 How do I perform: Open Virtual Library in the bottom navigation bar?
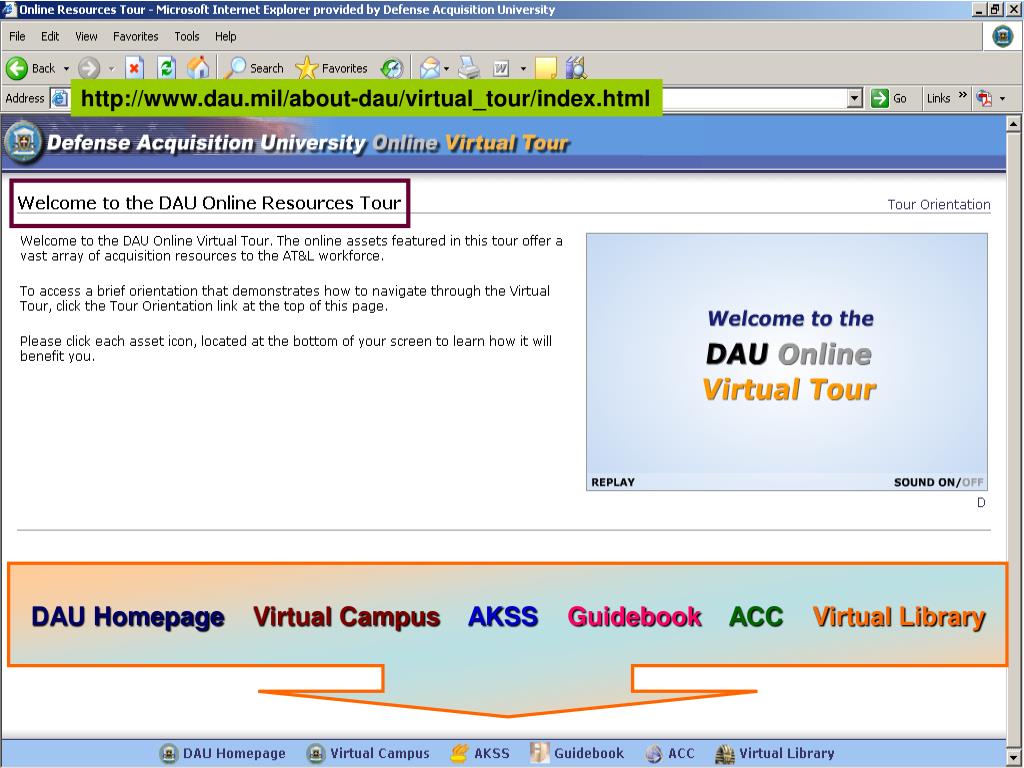tap(775, 753)
